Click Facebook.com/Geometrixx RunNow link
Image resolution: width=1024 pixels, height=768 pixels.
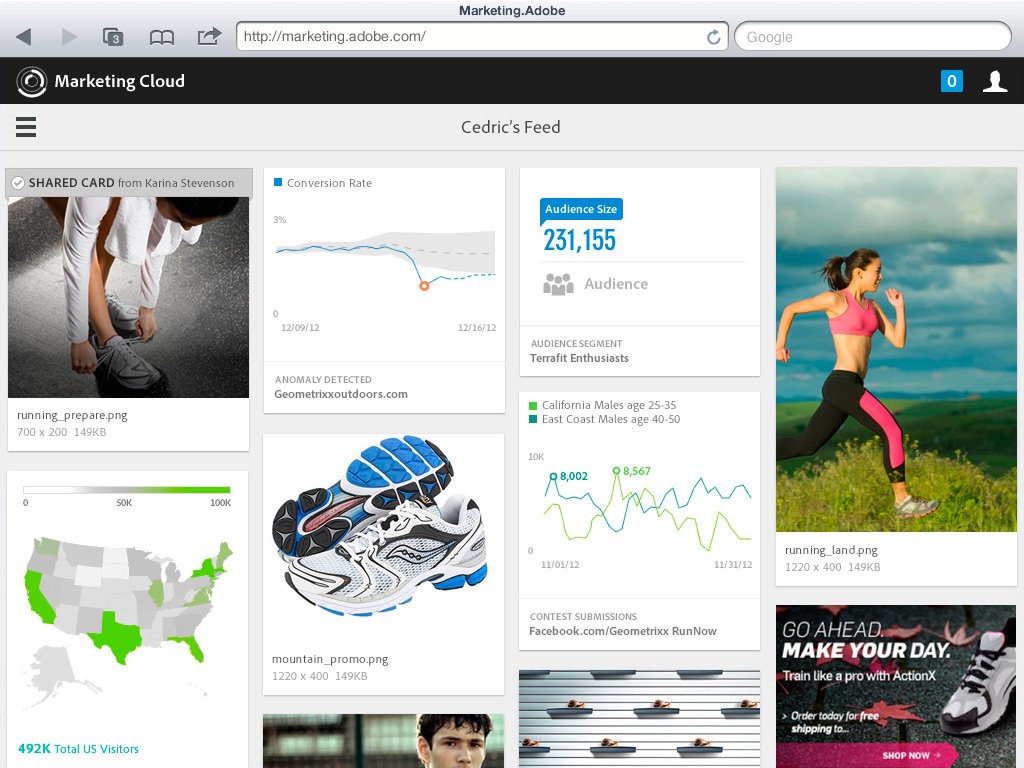623,631
